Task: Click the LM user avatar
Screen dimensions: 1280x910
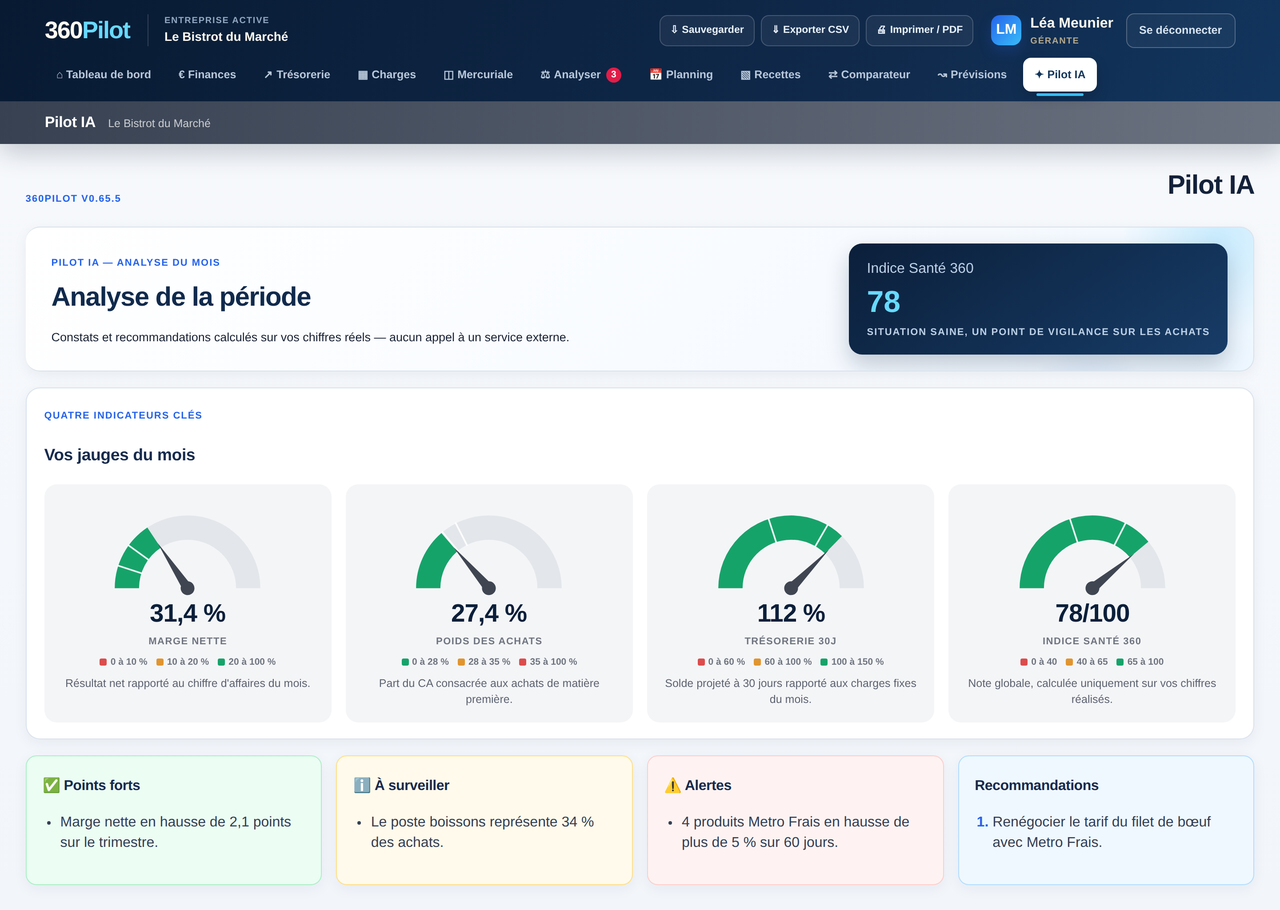Action: 1006,30
